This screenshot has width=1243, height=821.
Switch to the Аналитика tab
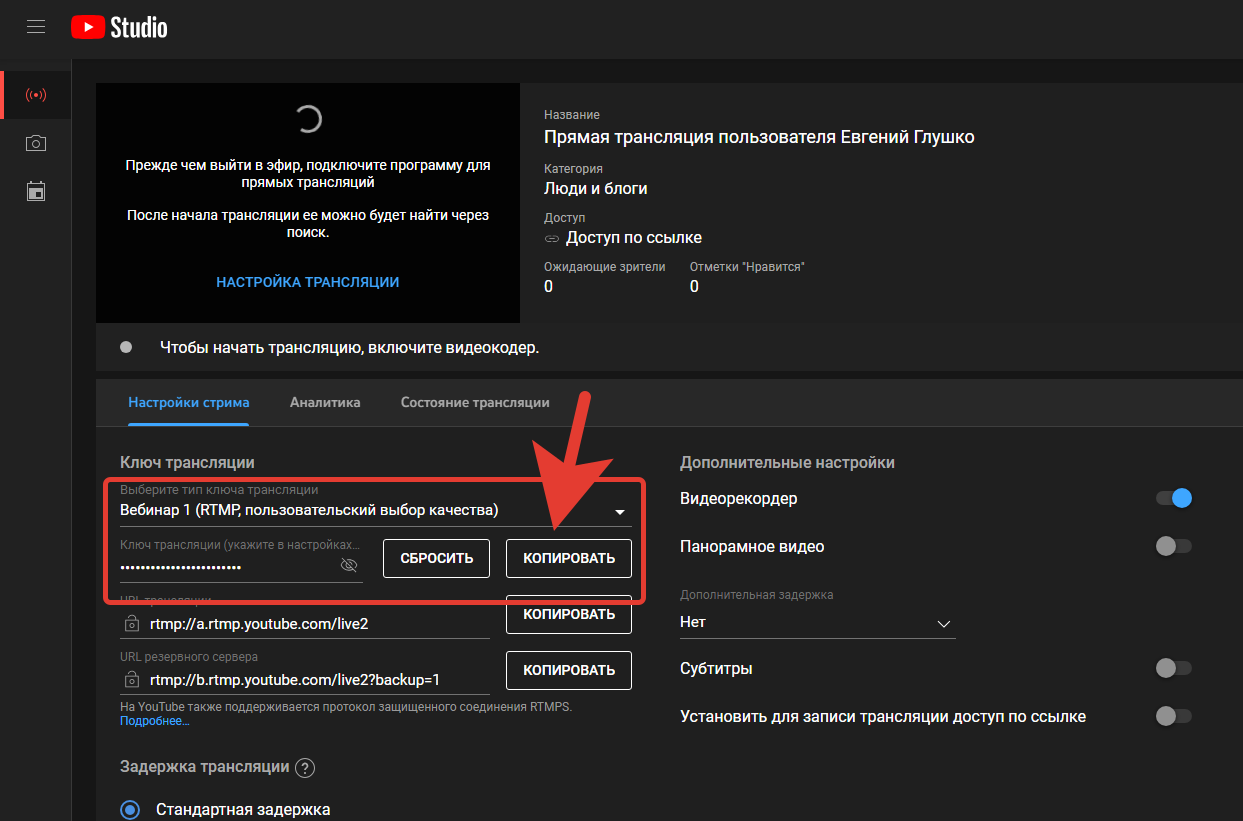pyautogui.click(x=325, y=402)
